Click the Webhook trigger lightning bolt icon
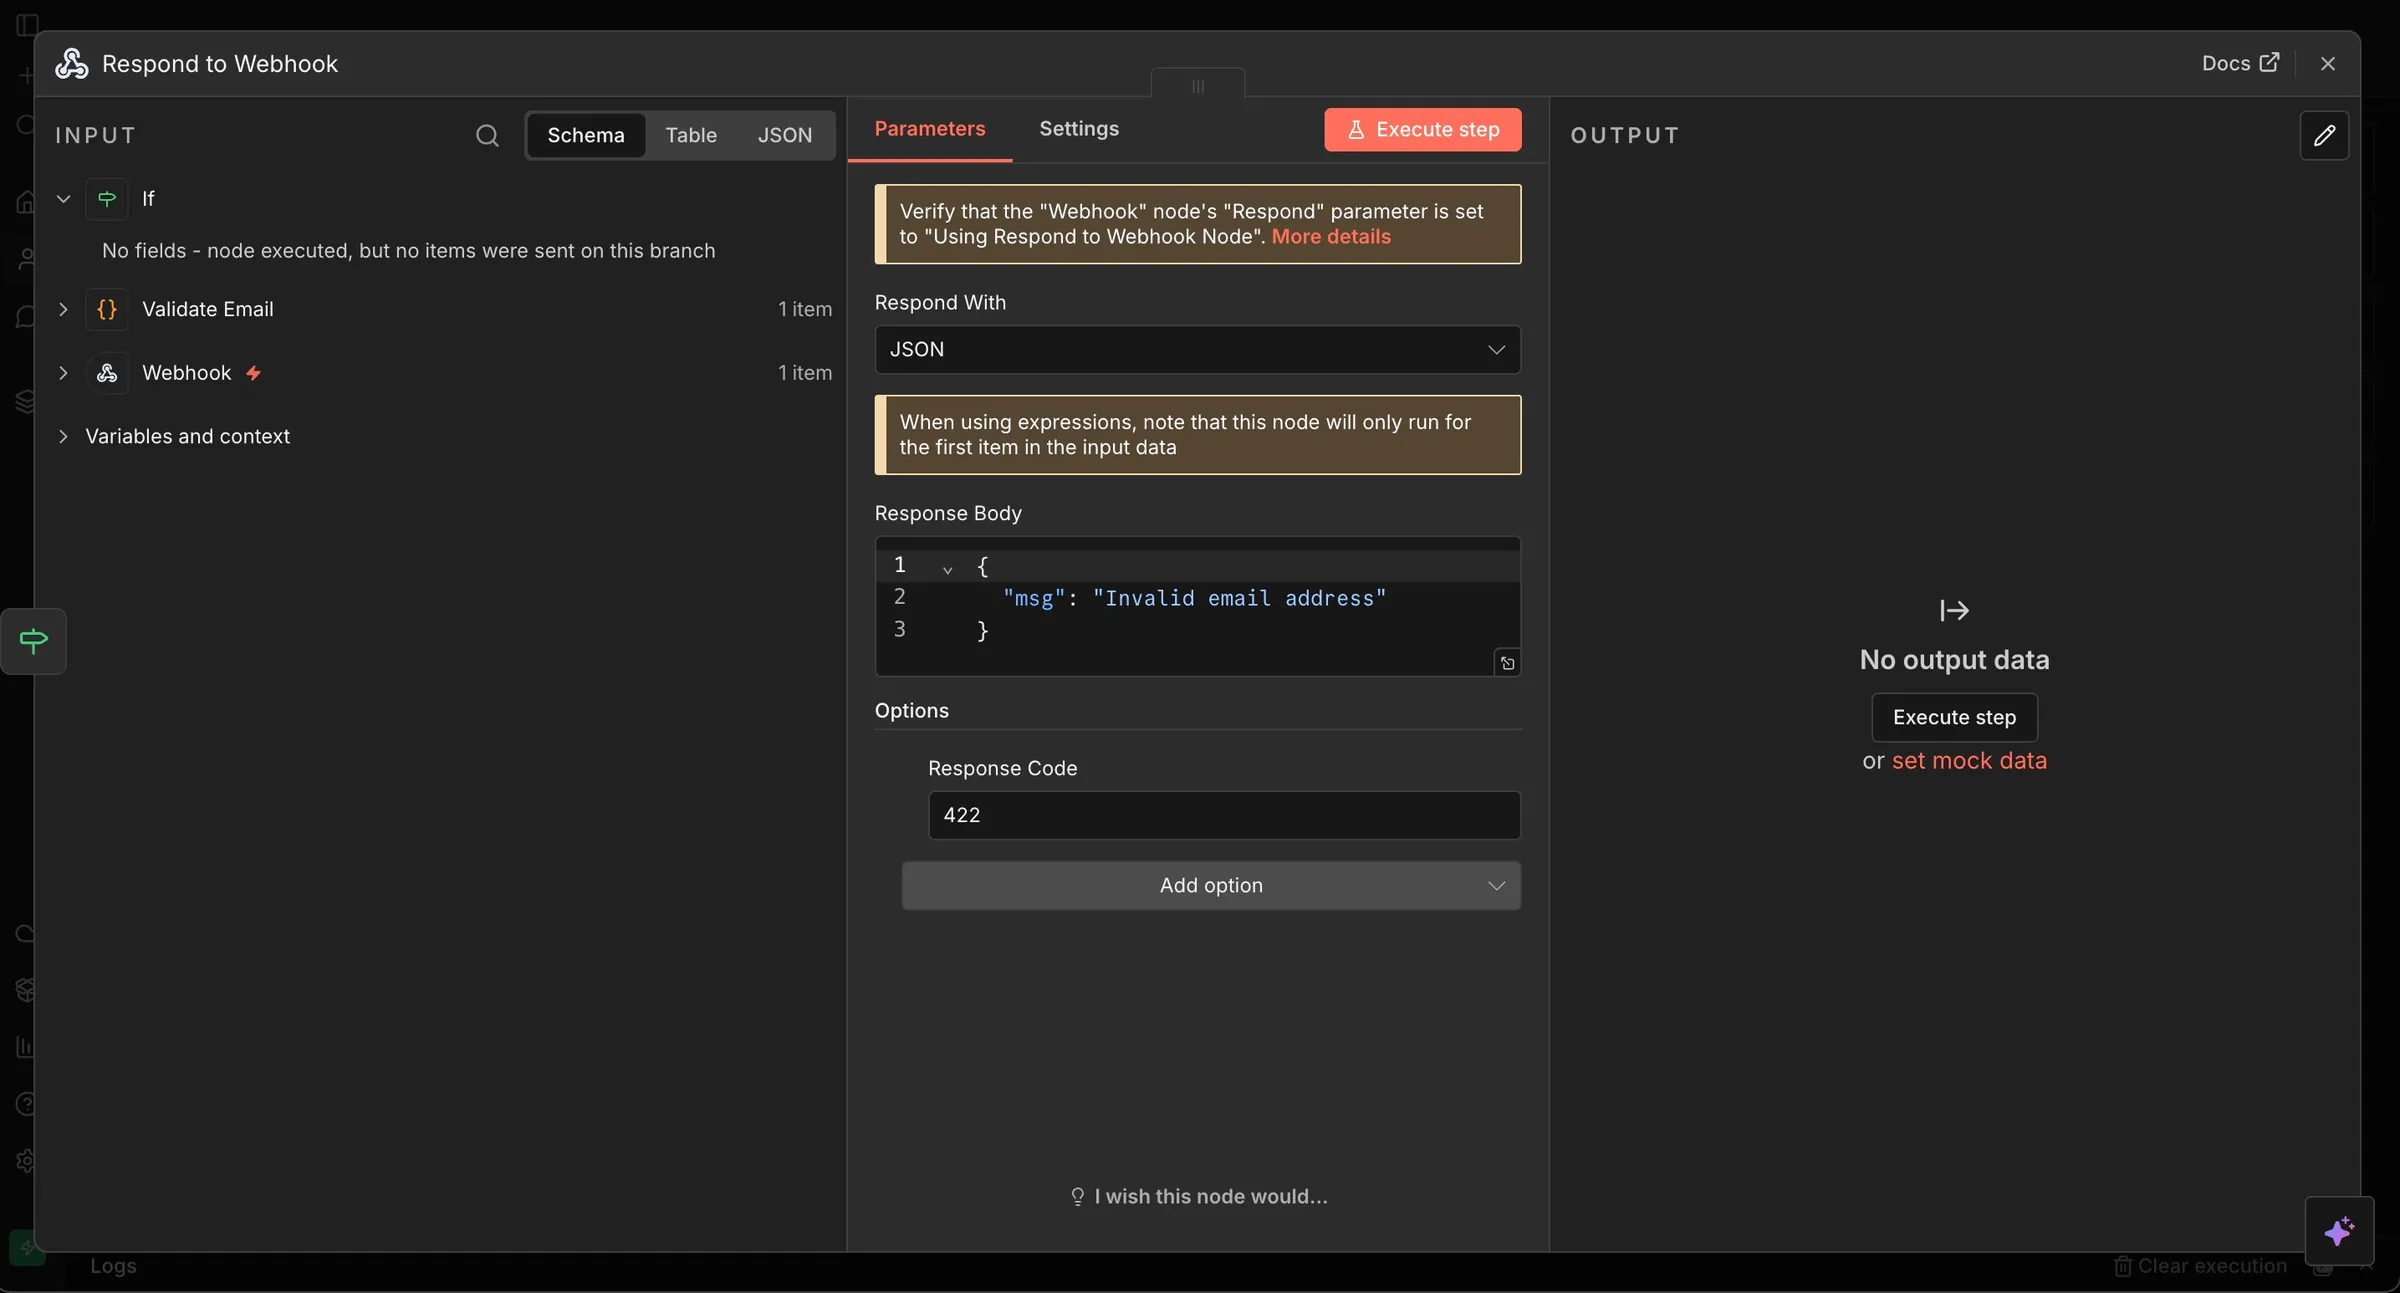The width and height of the screenshot is (2400, 1293). (254, 373)
